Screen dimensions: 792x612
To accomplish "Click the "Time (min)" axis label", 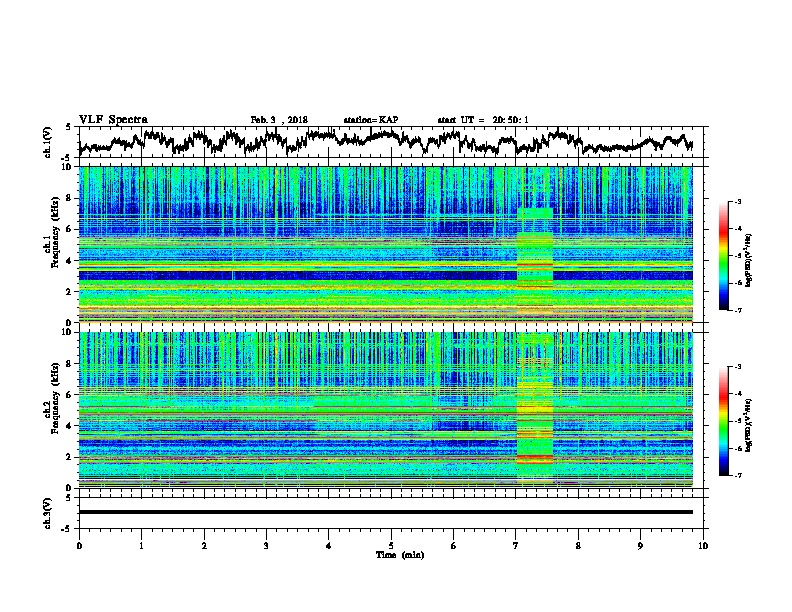I will point(400,555).
